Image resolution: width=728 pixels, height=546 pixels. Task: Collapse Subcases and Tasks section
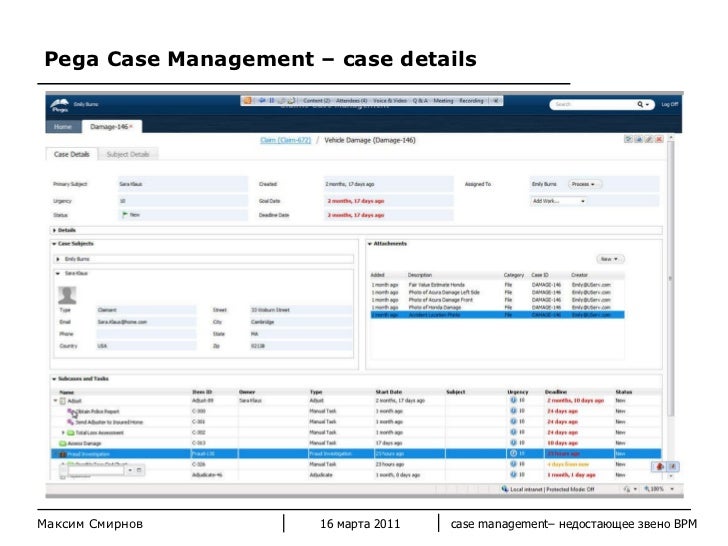coord(54,379)
